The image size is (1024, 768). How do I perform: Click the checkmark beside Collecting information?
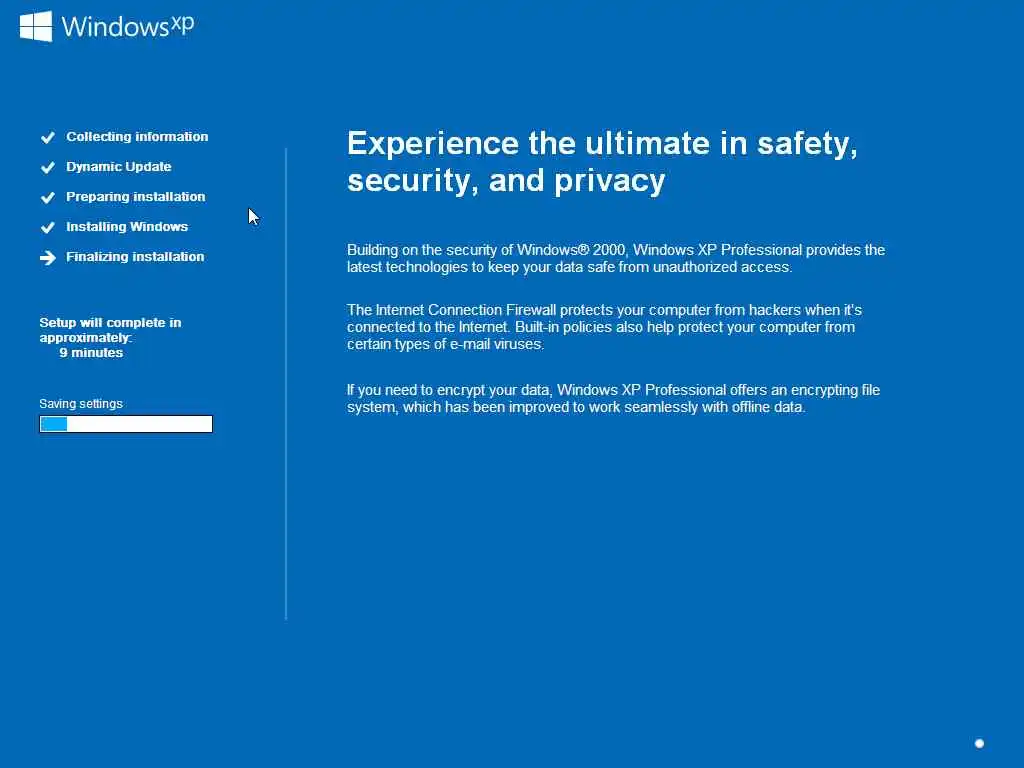click(x=48, y=137)
